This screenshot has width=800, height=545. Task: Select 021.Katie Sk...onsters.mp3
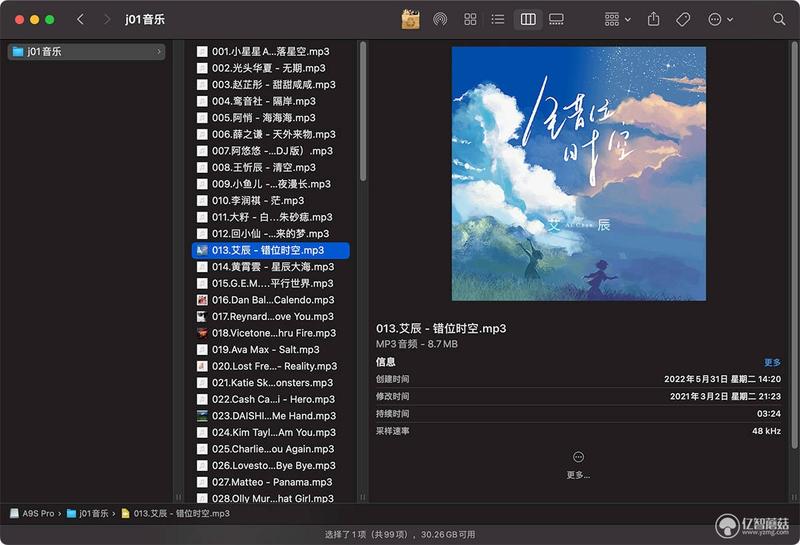[270, 383]
